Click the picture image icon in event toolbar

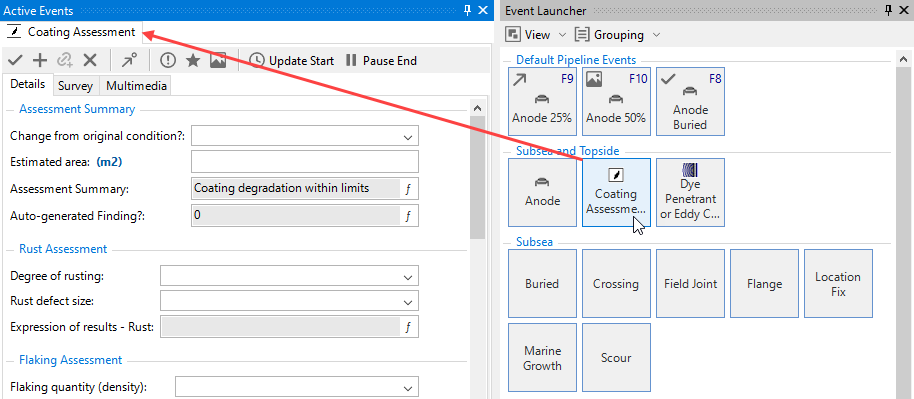coord(218,60)
